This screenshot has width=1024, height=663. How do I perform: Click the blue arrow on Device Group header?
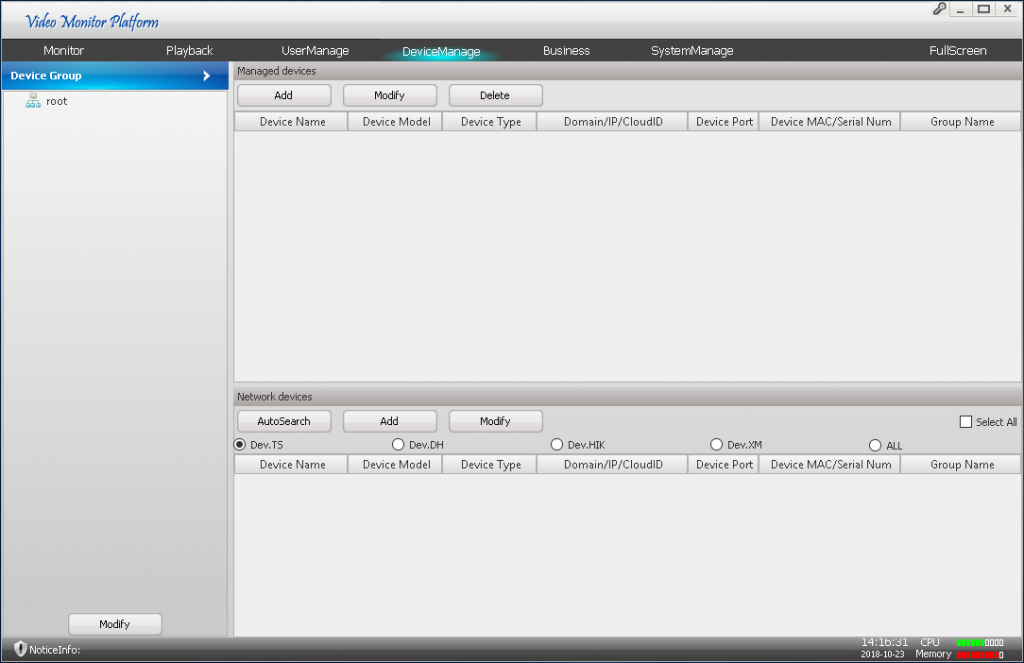pos(207,75)
